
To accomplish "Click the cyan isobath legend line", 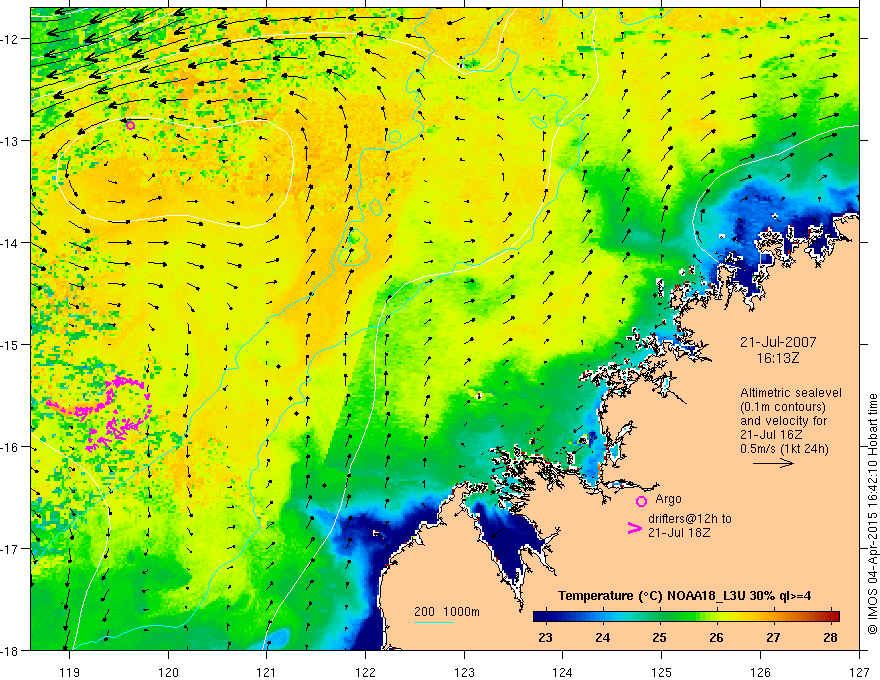I will [x=434, y=622].
